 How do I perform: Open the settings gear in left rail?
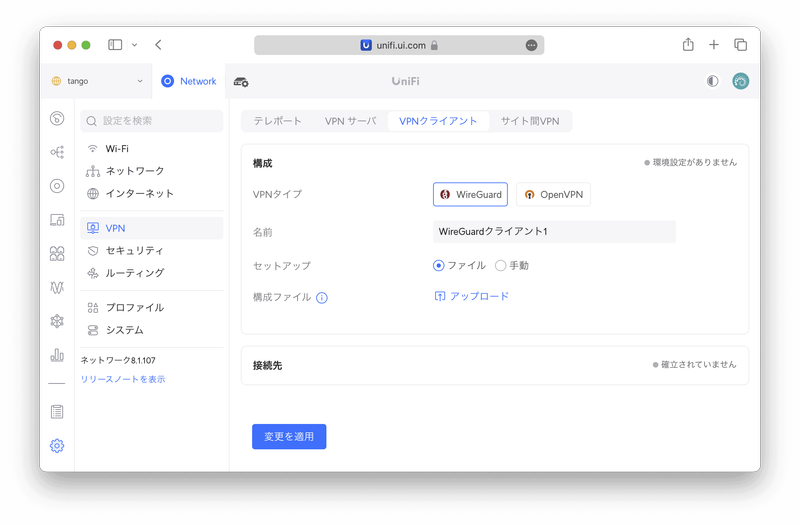point(57,446)
